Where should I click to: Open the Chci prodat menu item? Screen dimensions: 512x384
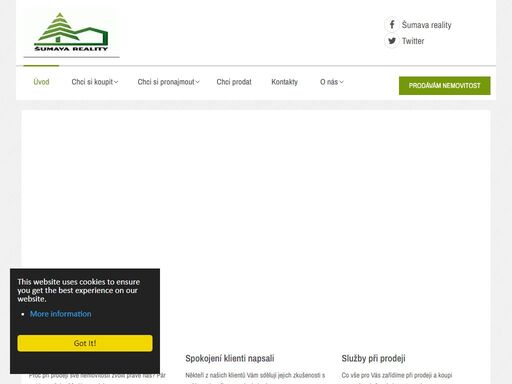tap(234, 82)
